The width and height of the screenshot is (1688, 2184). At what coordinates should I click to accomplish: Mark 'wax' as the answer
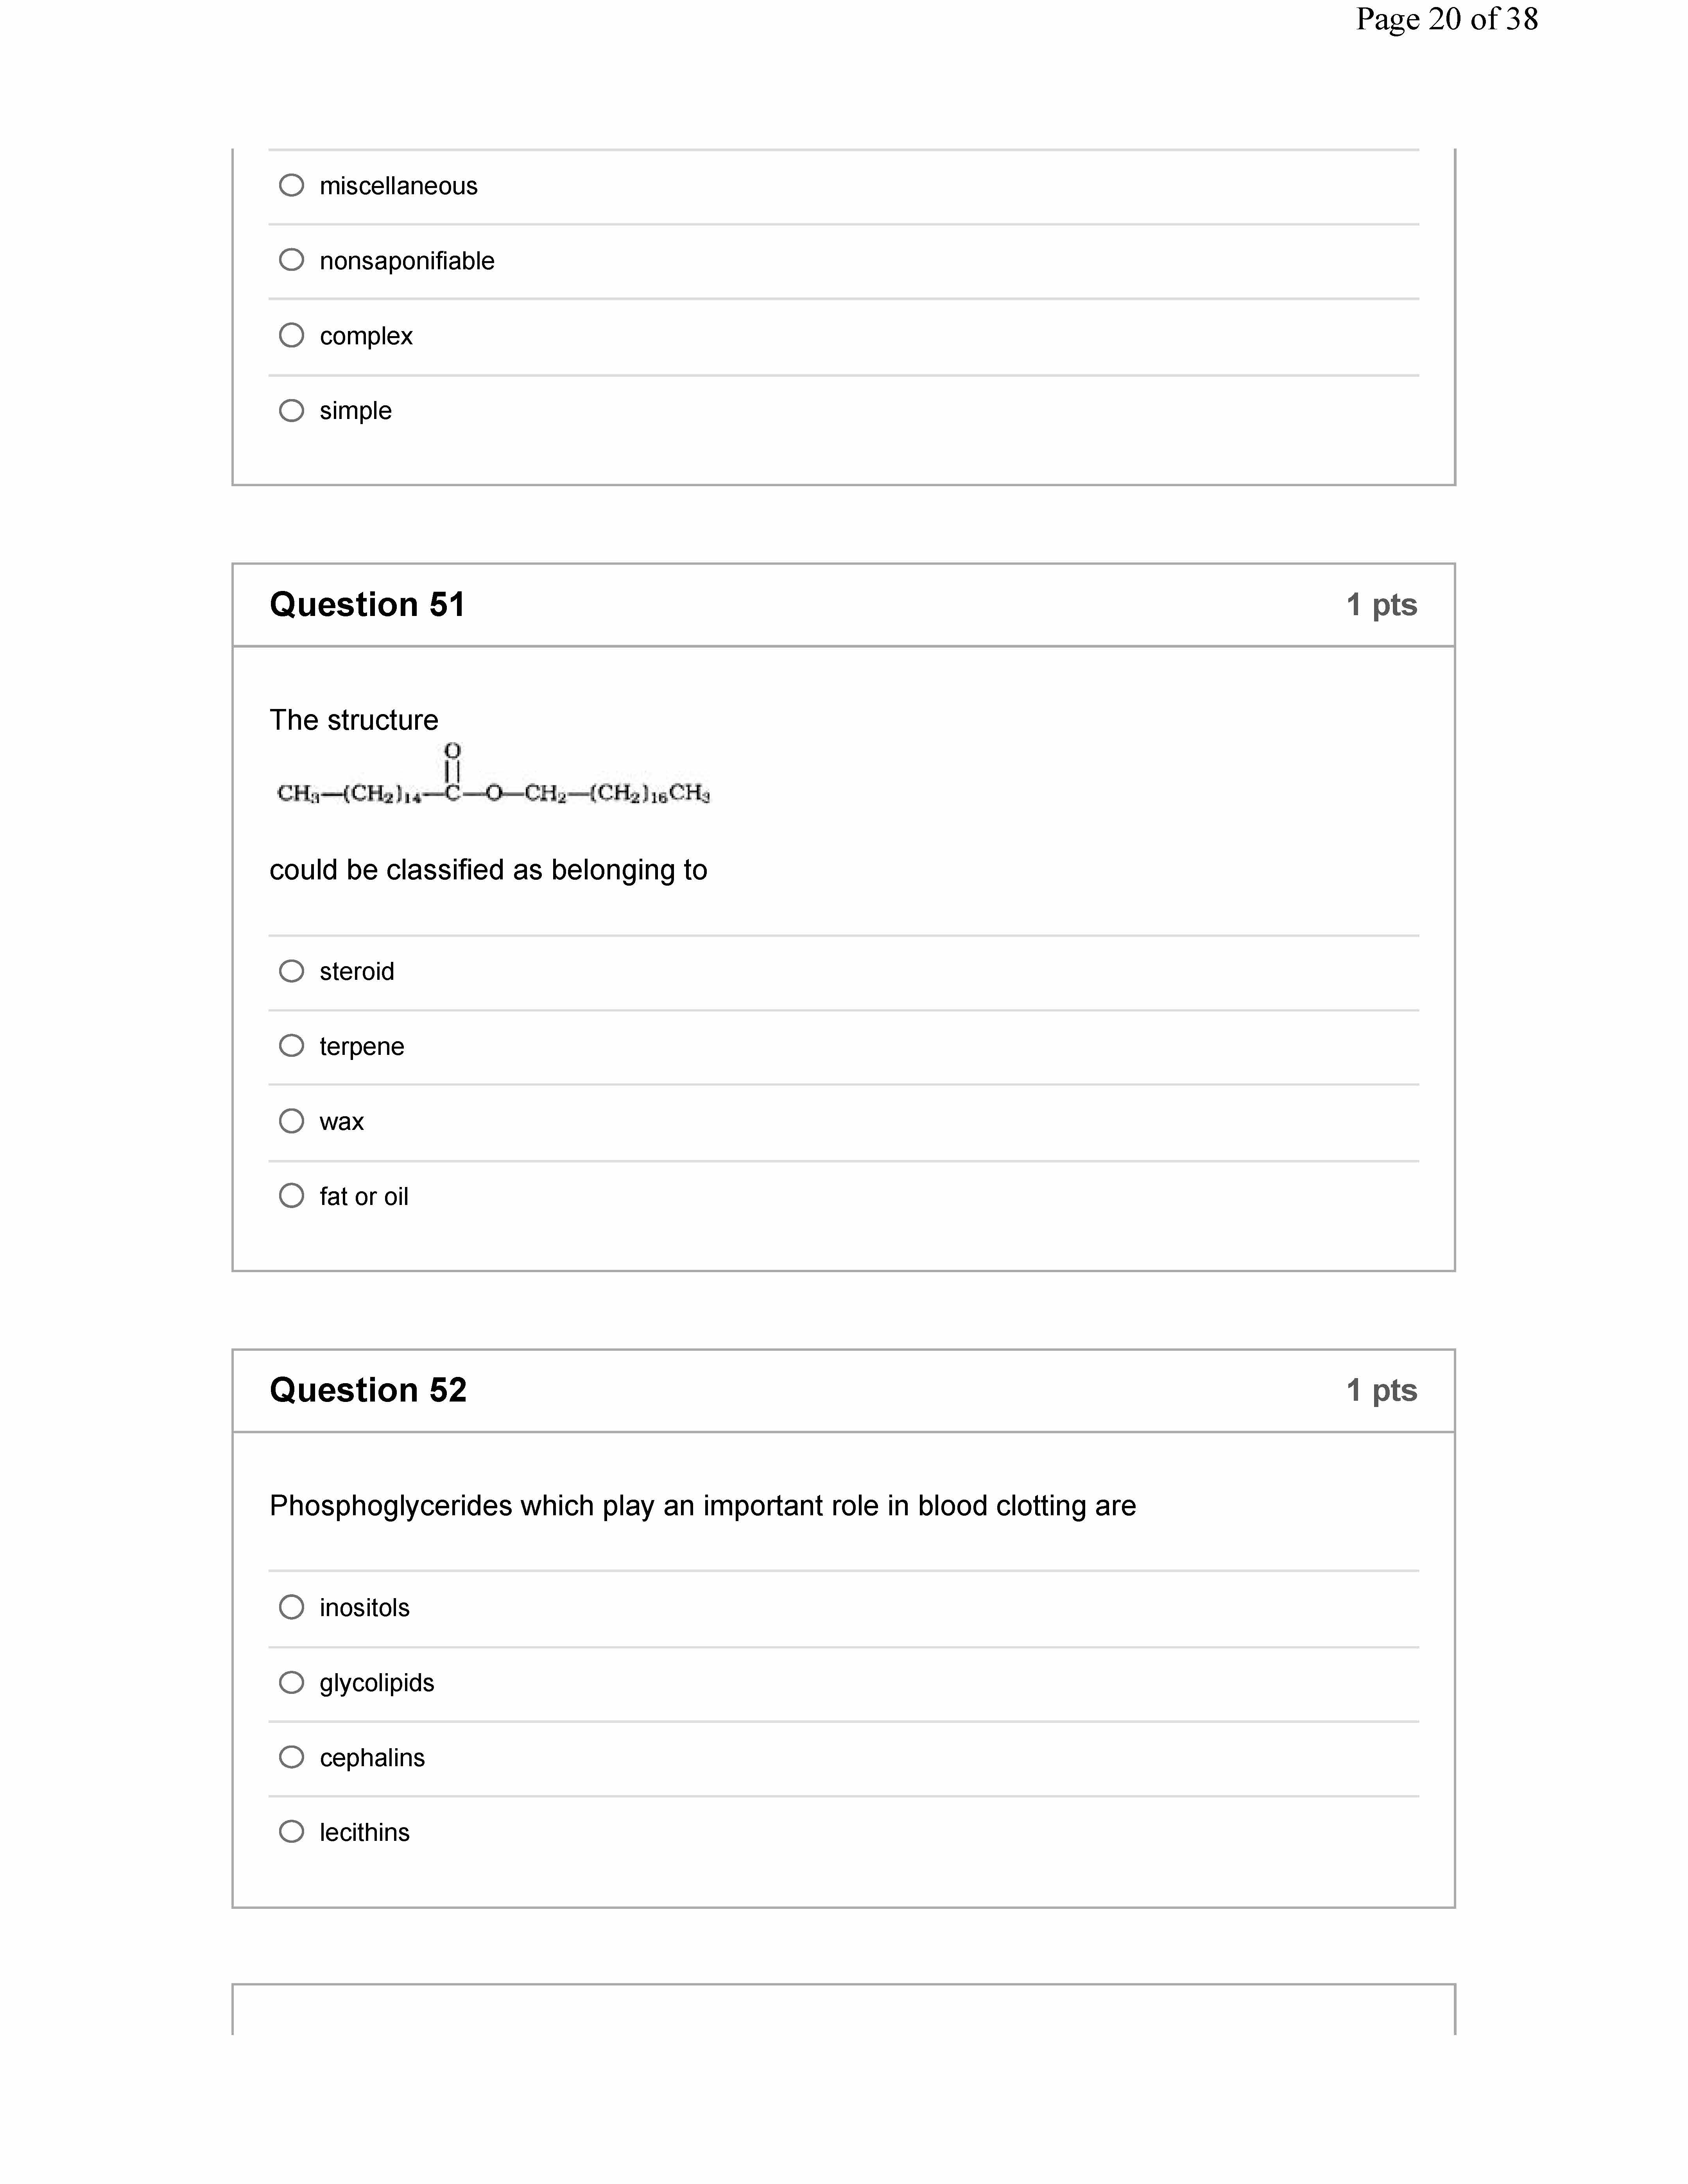291,1121
